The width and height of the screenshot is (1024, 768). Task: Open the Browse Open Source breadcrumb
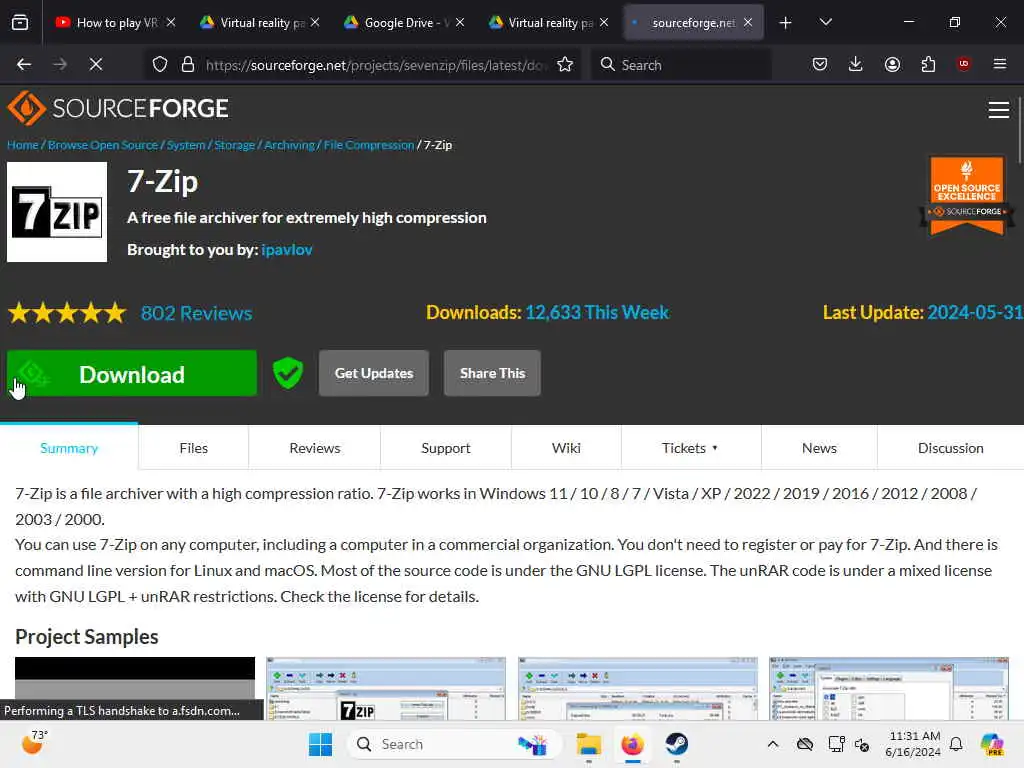(103, 145)
